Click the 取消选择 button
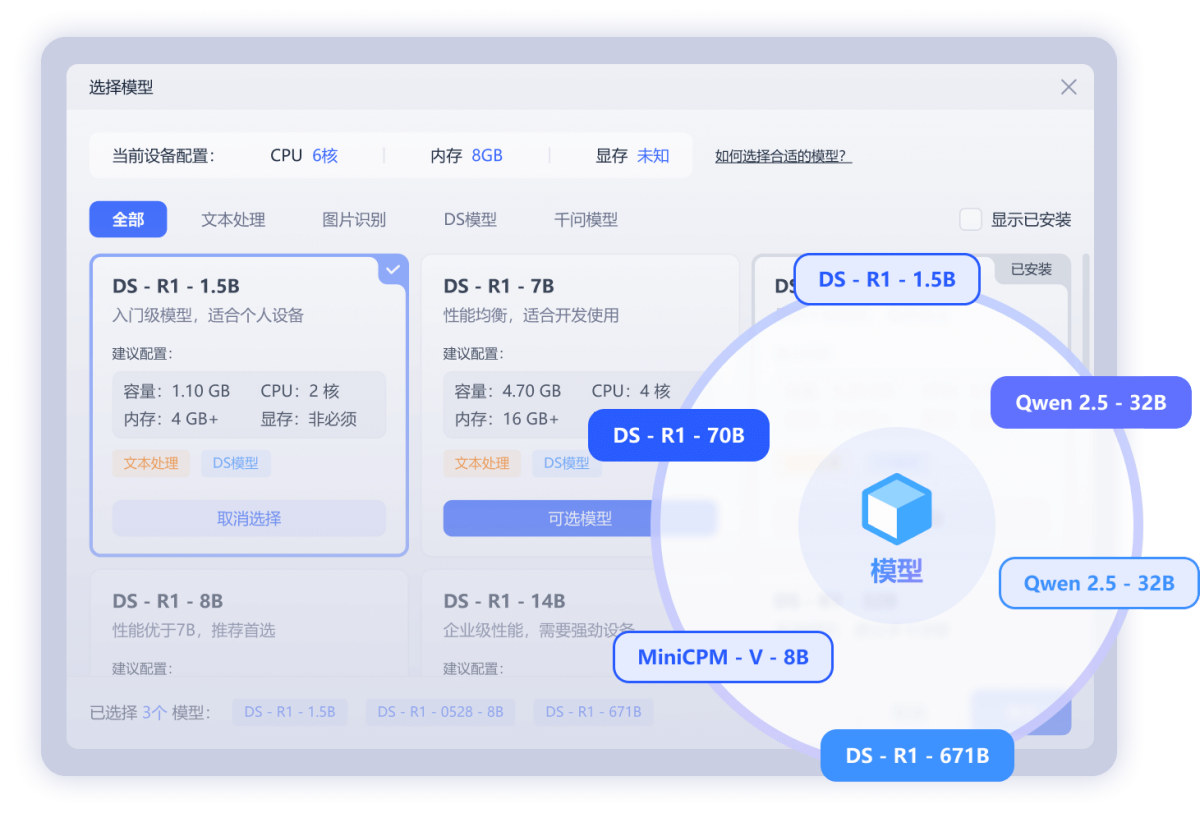This screenshot has height=813, width=1200. point(249,518)
